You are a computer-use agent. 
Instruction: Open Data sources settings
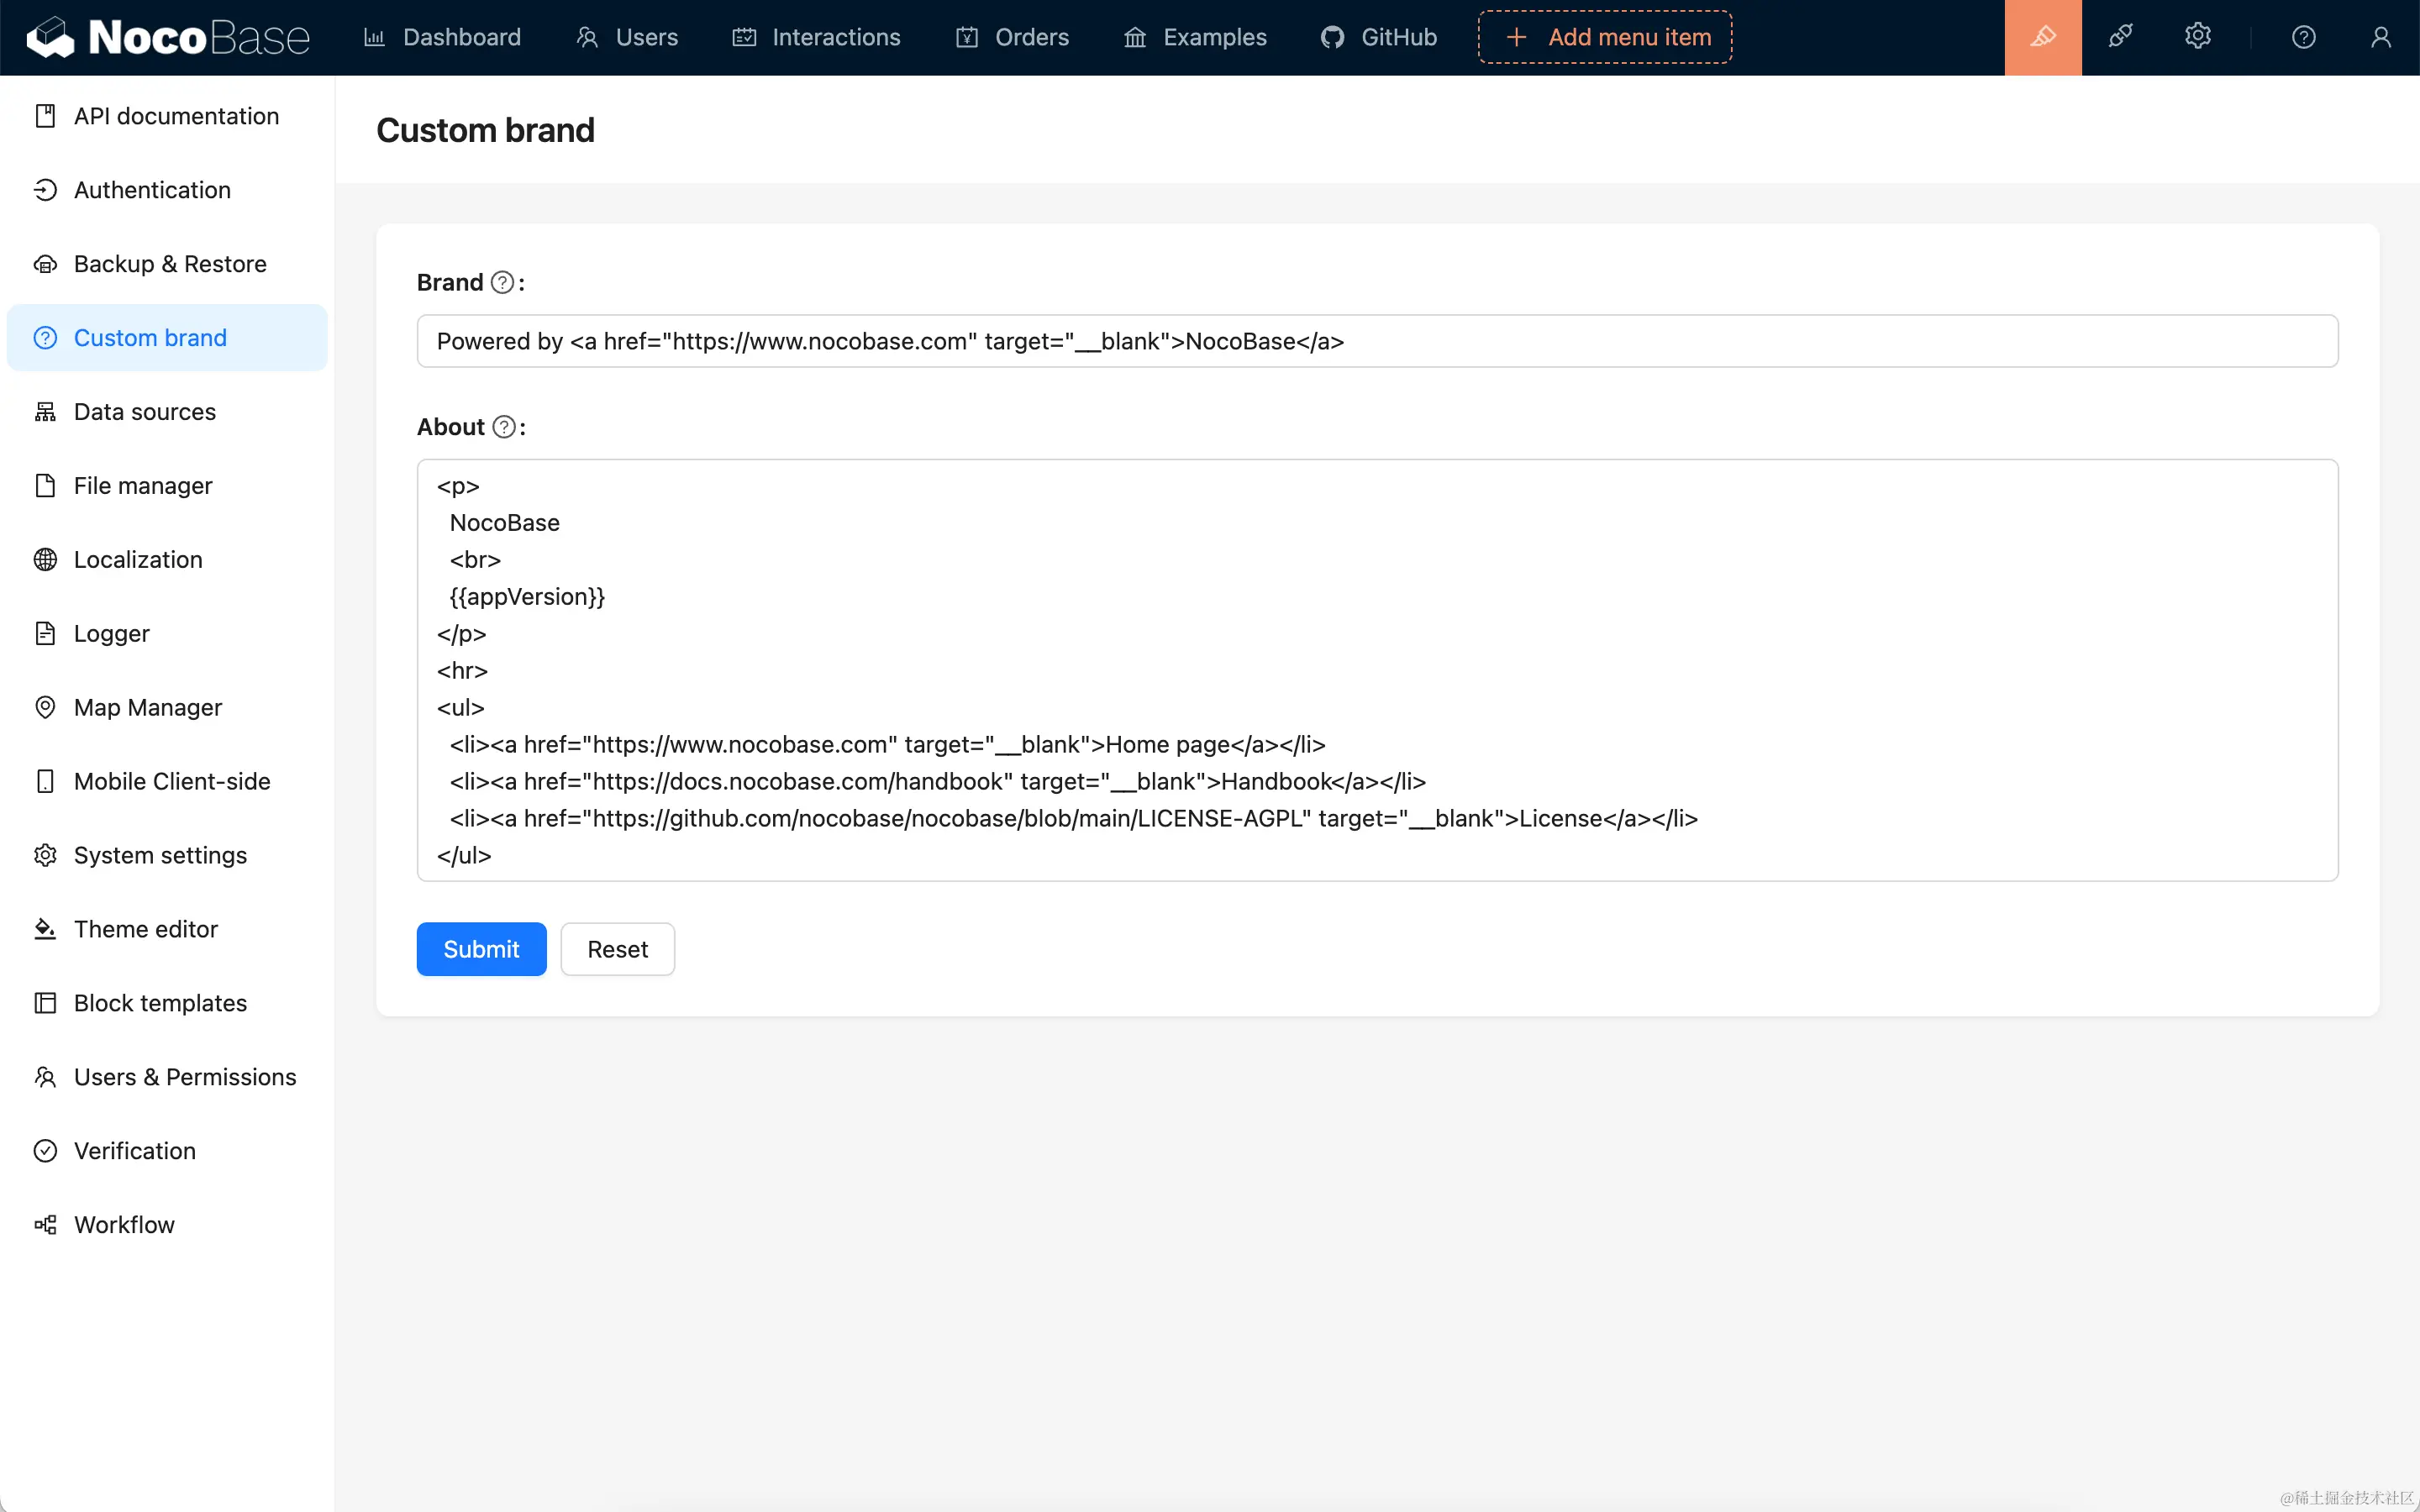167,412
